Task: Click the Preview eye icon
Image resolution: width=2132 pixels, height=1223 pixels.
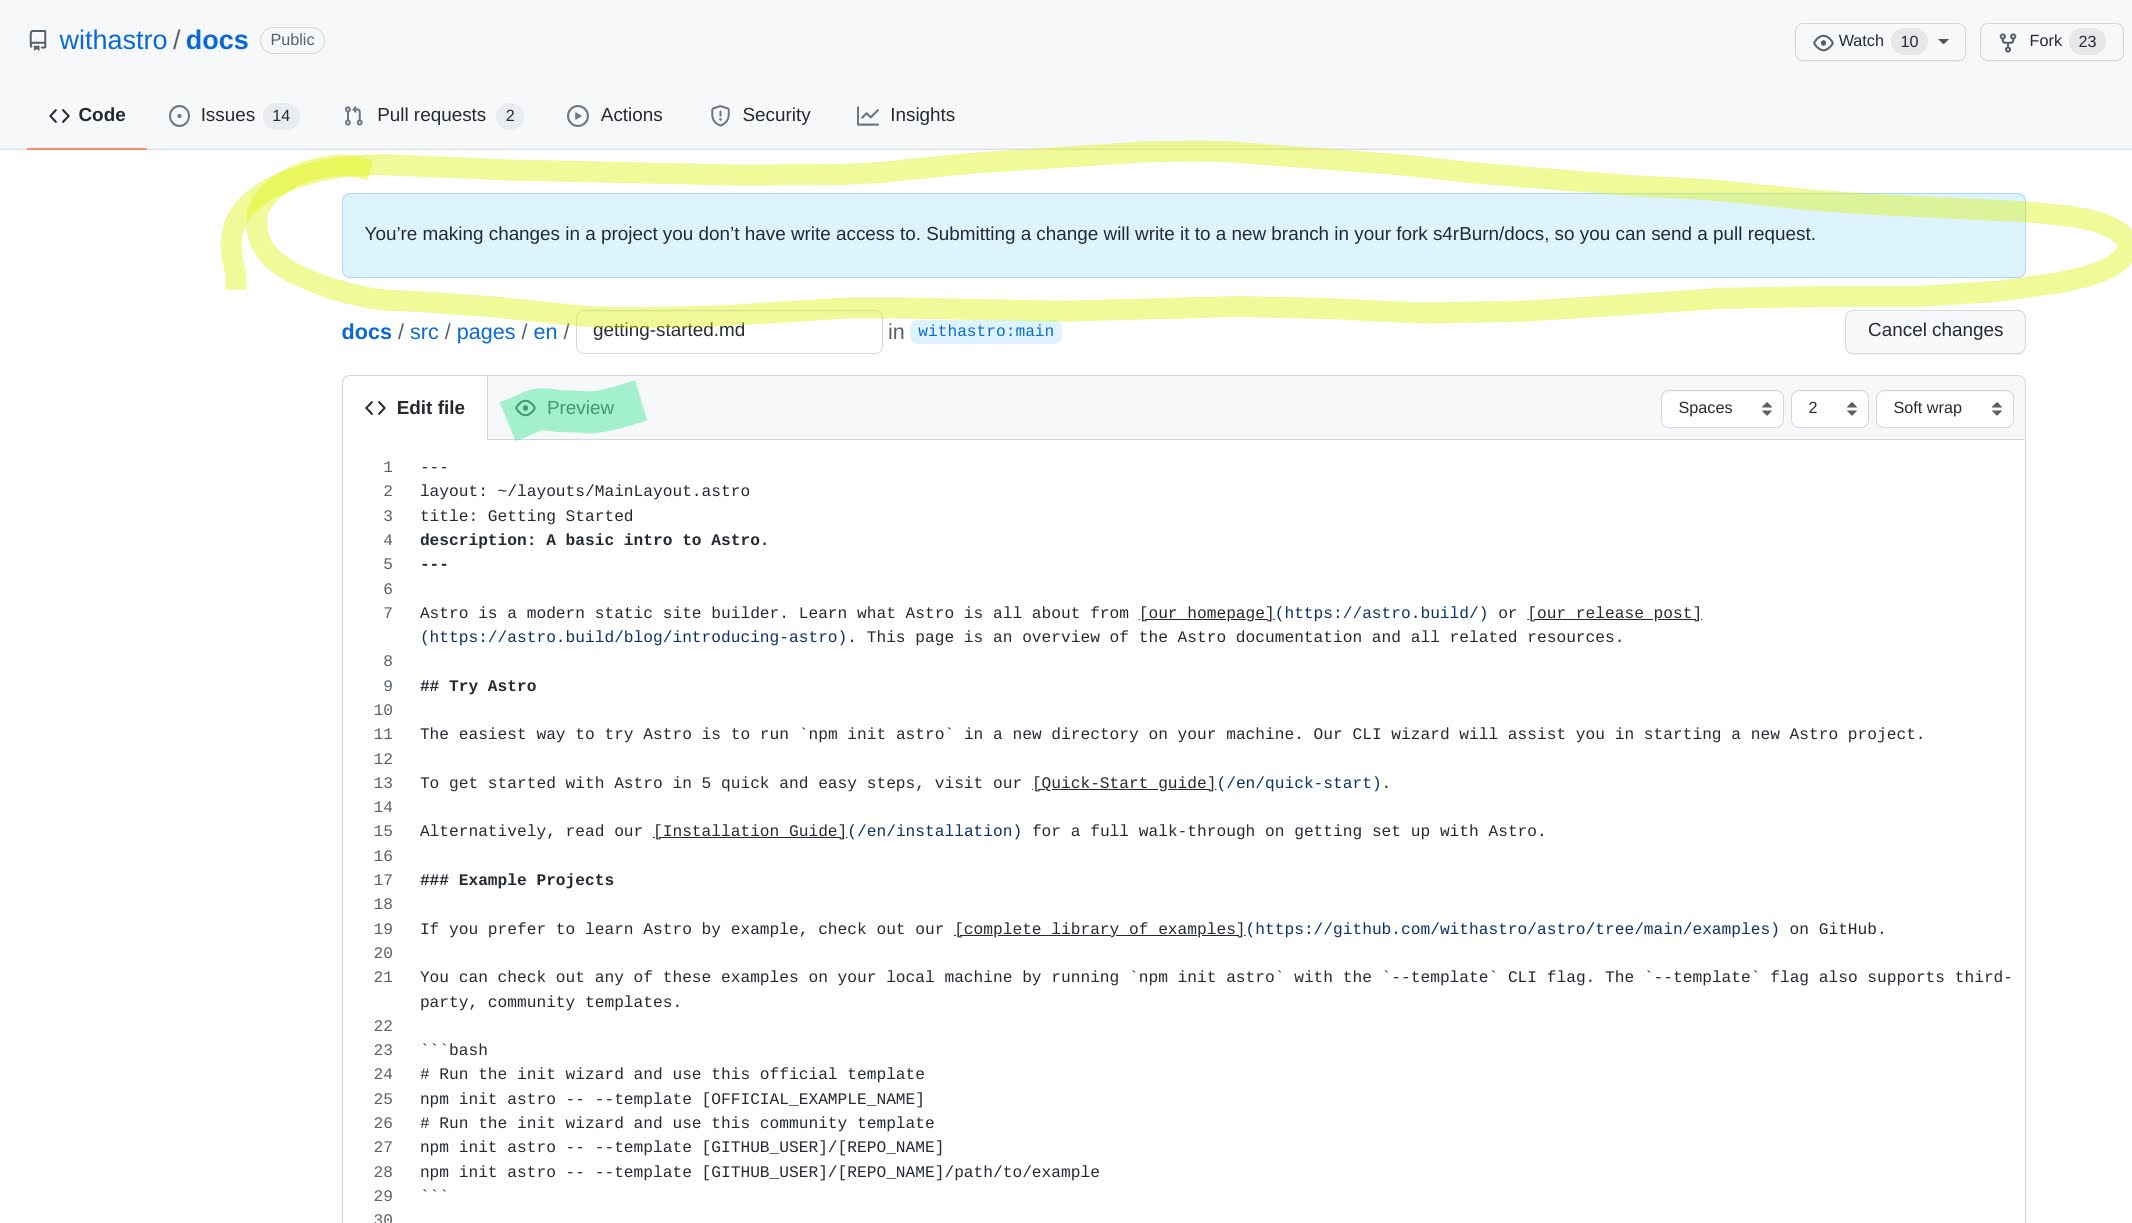Action: point(525,408)
